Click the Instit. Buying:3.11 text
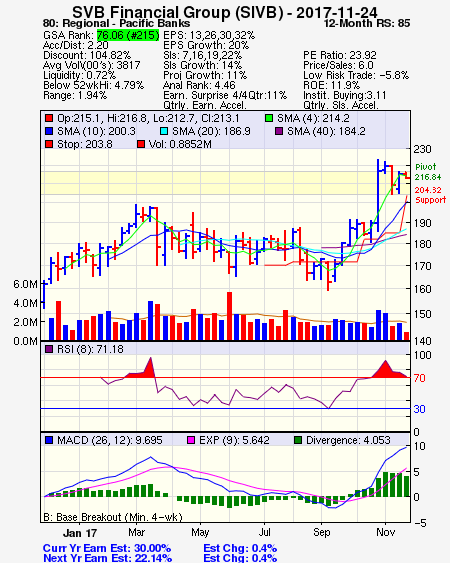This screenshot has height=563, width=450. click(345, 96)
